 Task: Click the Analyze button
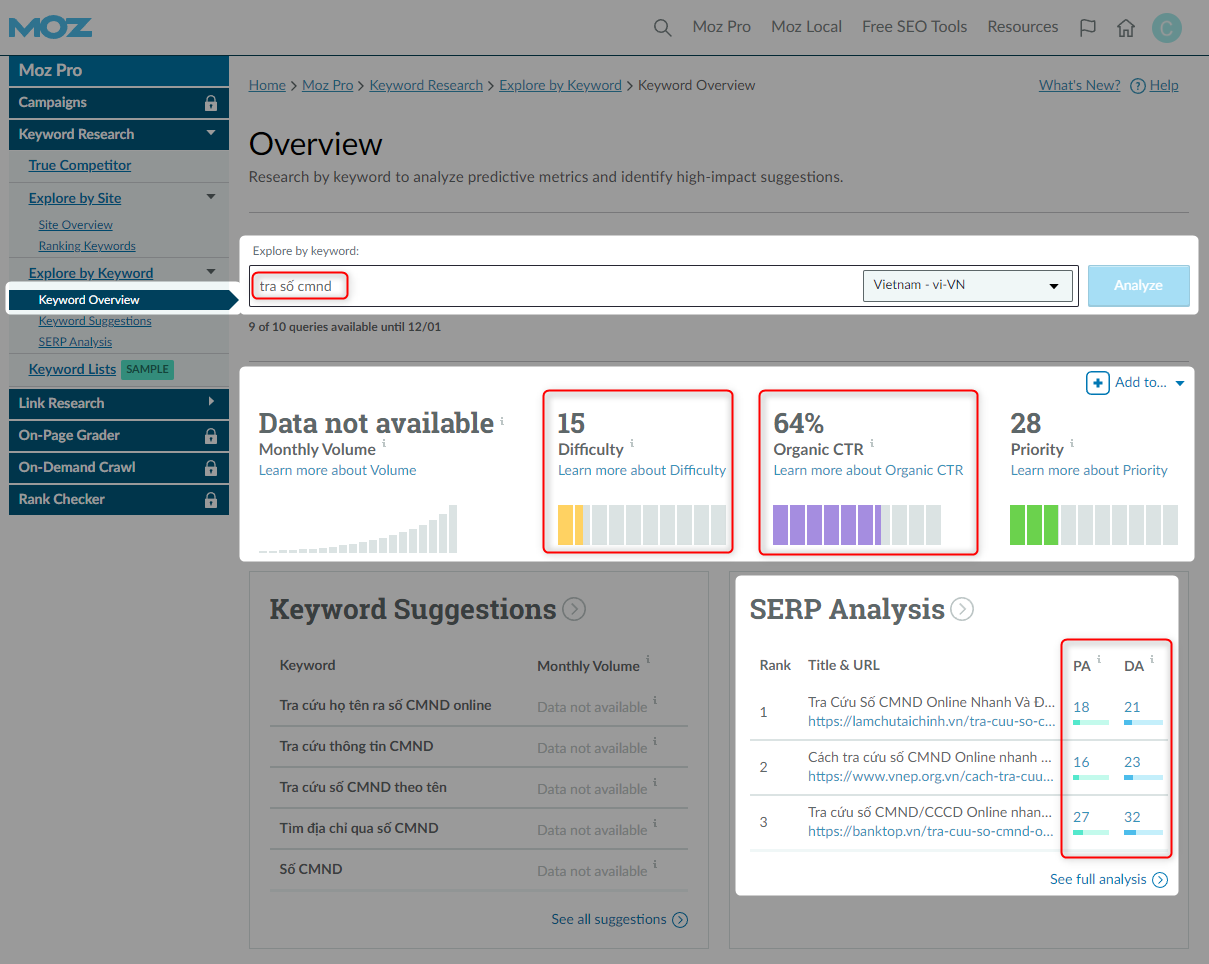coord(1139,285)
